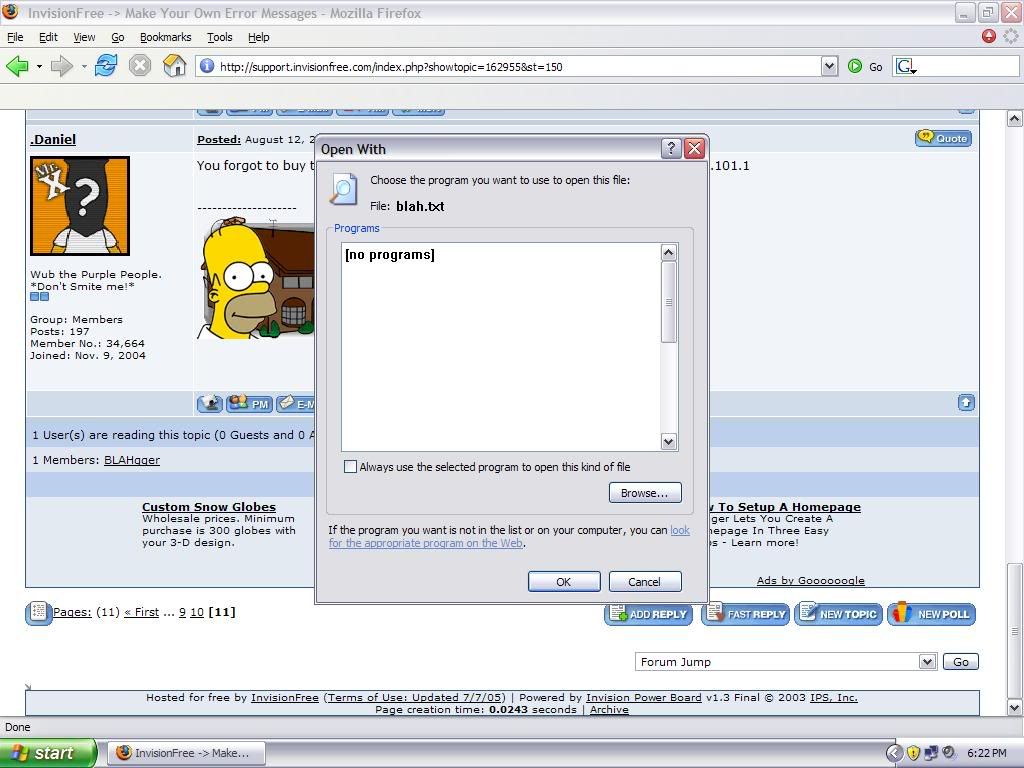1024x768 pixels.
Task: Click the network computers tray icon
Action: pos(931,753)
